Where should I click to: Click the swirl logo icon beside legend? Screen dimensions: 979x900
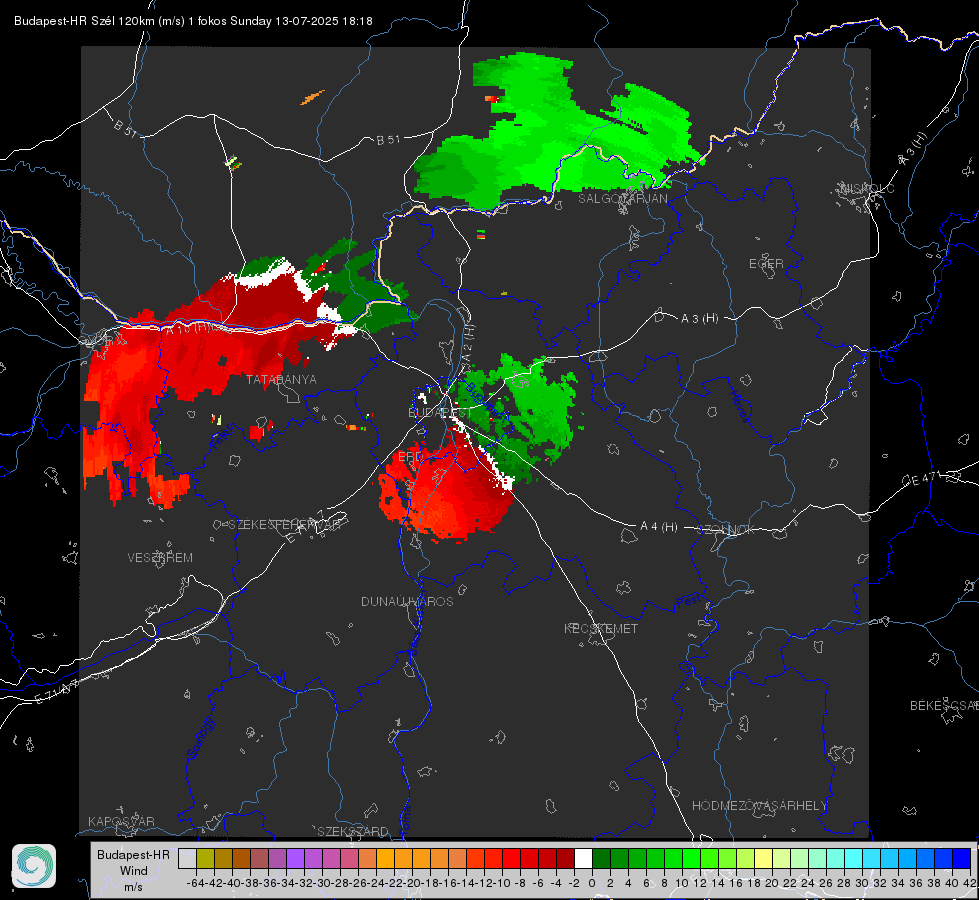(34, 866)
